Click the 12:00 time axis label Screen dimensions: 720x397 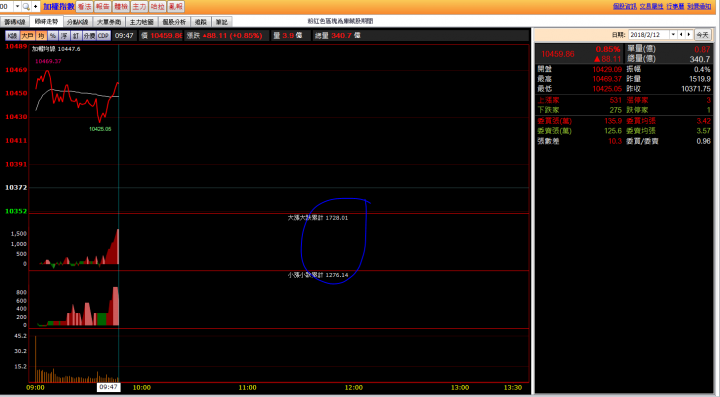[x=354, y=388]
